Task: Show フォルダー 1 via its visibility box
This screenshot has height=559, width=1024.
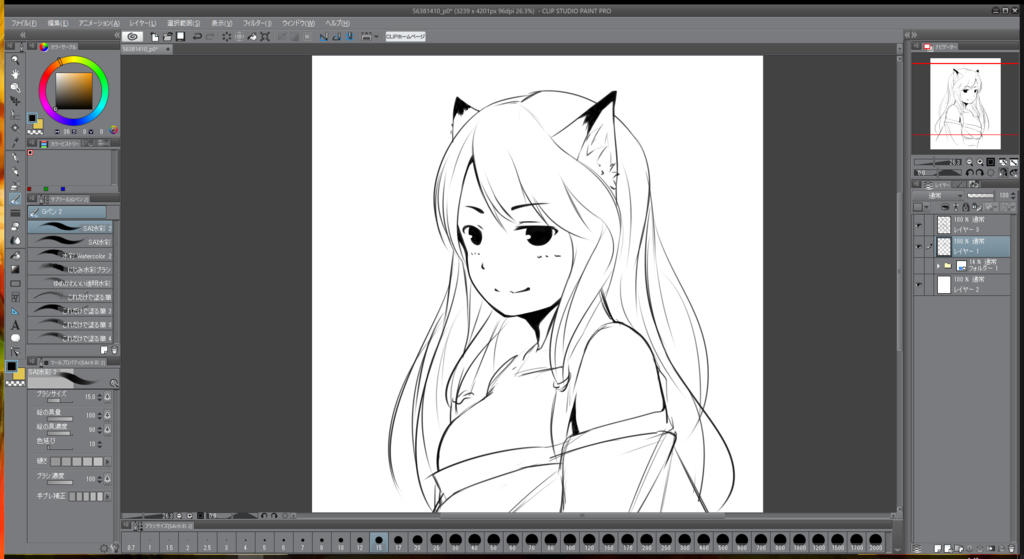Action: [x=919, y=266]
